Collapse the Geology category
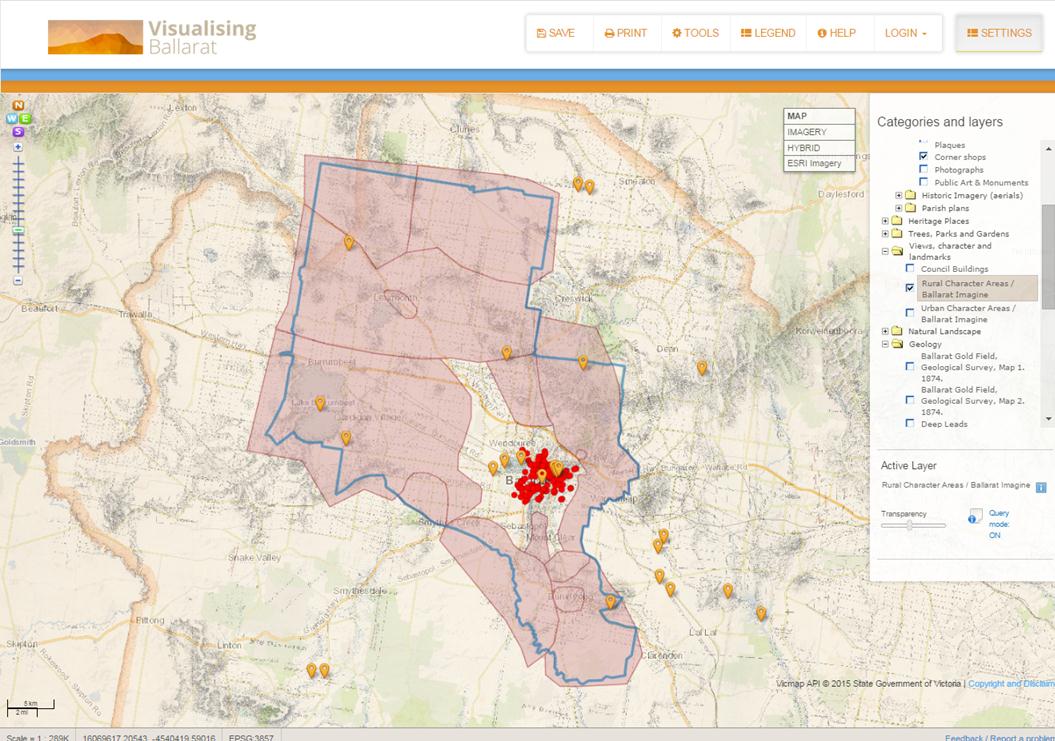Screen dimensions: 1055x741 coord(885,344)
